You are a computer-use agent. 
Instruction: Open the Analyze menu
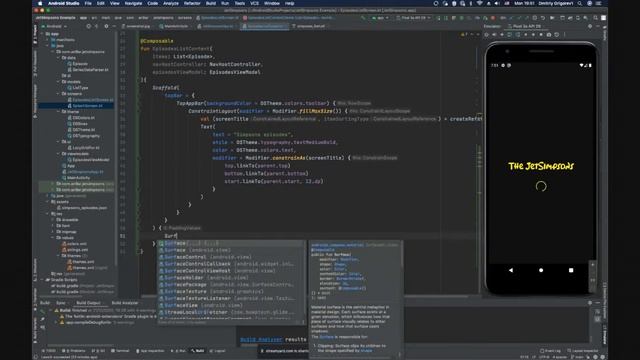click(171, 3)
